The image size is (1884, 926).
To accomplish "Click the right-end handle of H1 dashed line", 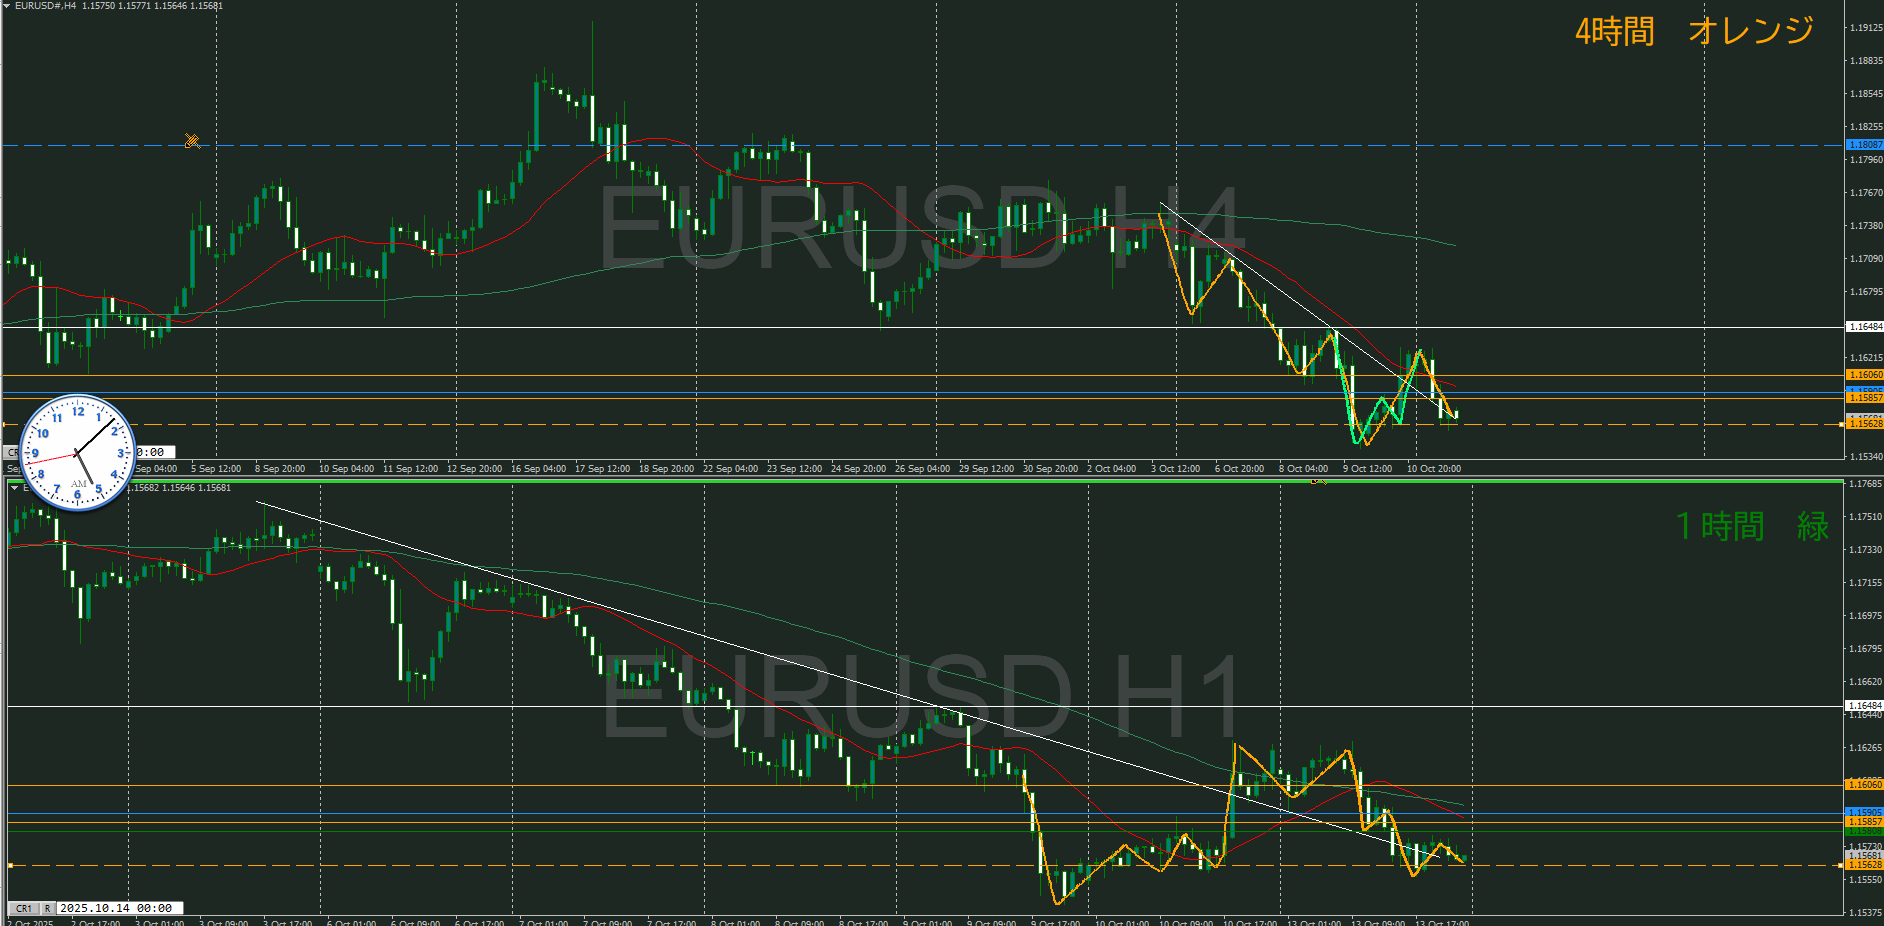I will point(1841,865).
